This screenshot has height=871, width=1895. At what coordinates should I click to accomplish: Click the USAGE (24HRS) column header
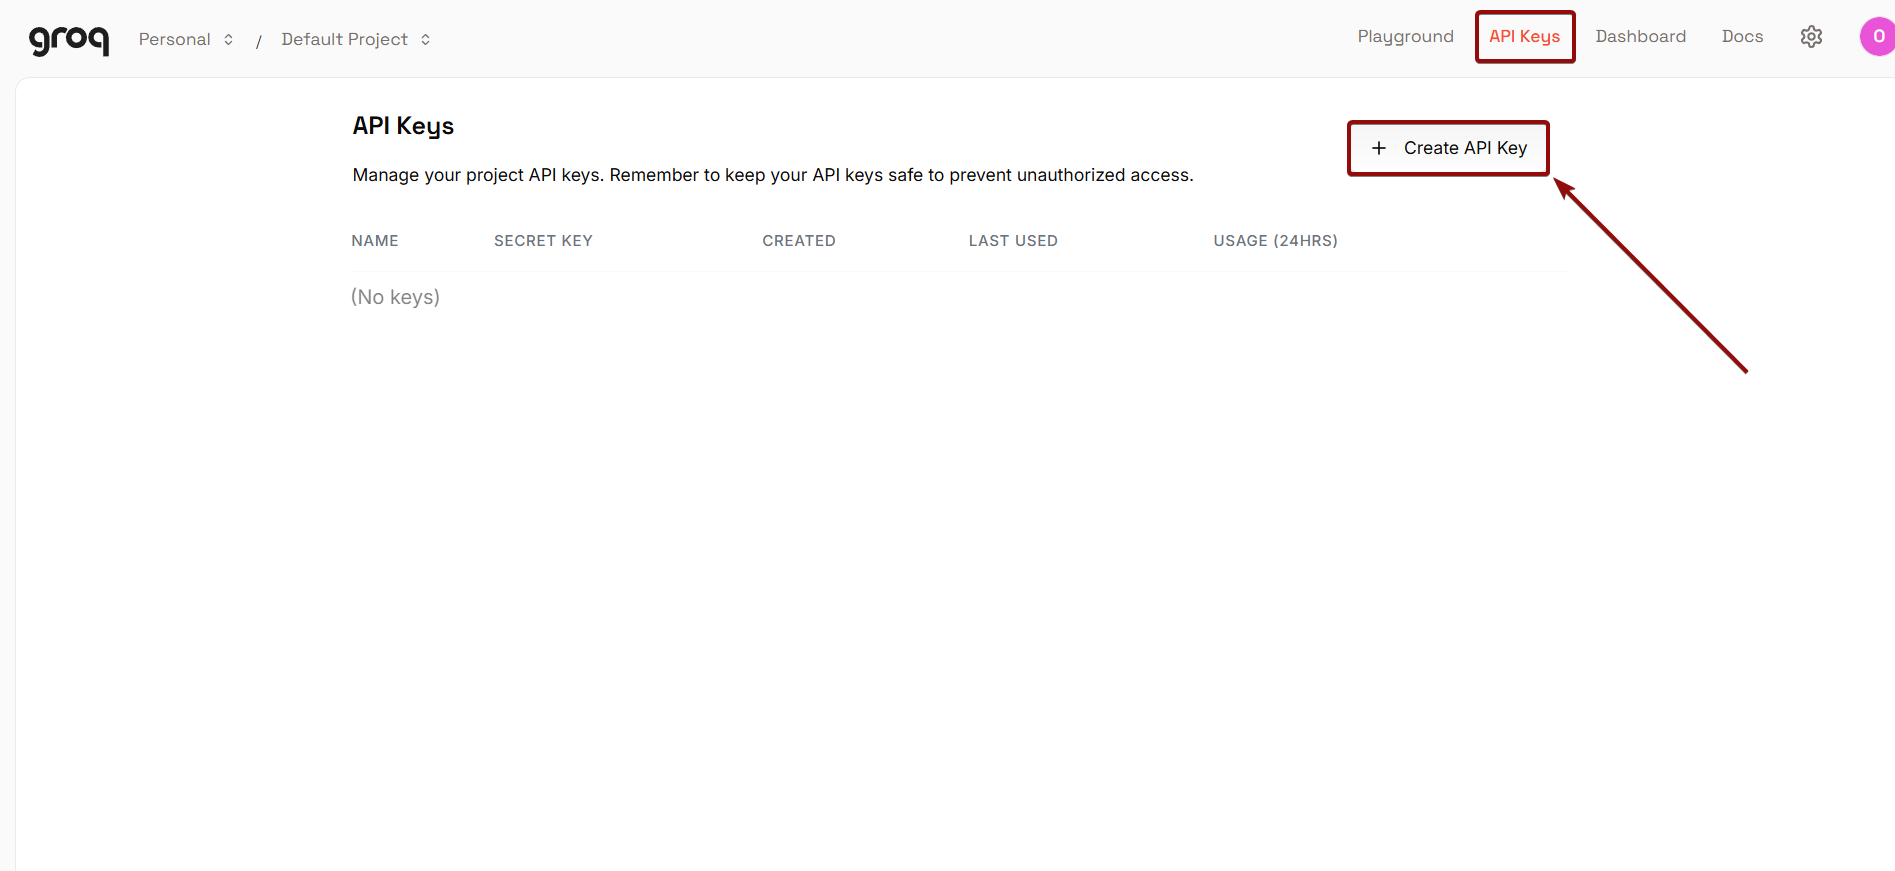(1275, 240)
